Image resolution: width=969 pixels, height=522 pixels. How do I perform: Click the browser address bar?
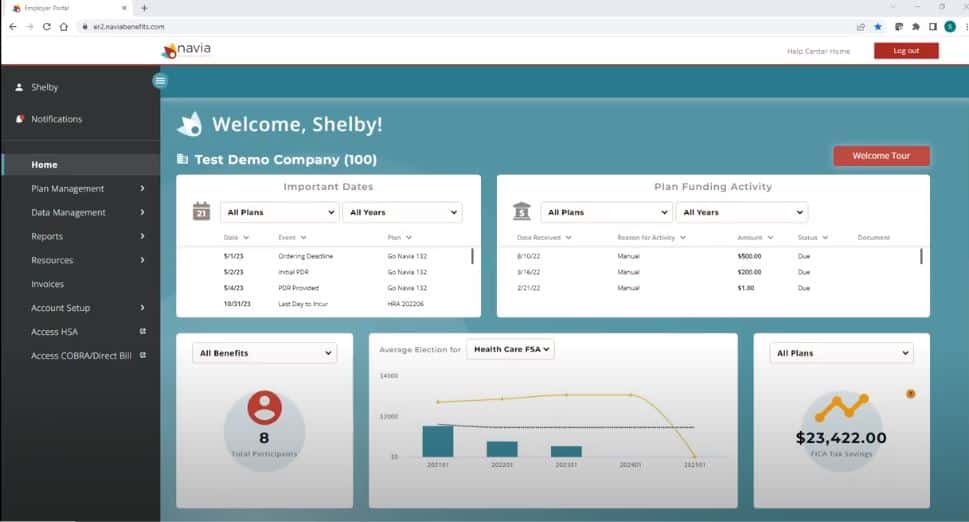463,27
